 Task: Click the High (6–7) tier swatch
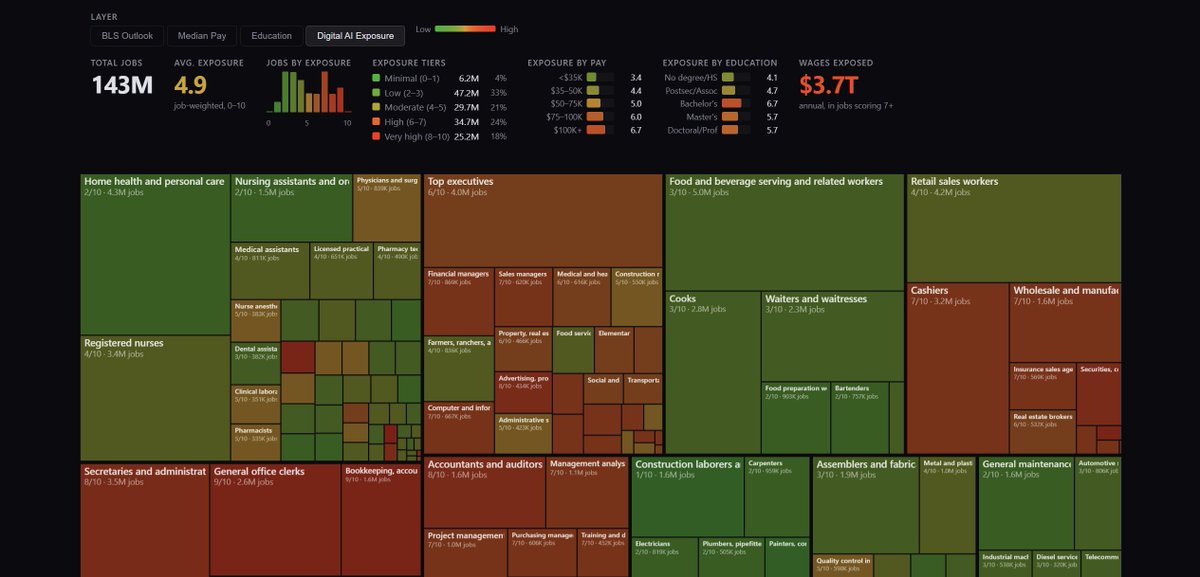click(376, 121)
